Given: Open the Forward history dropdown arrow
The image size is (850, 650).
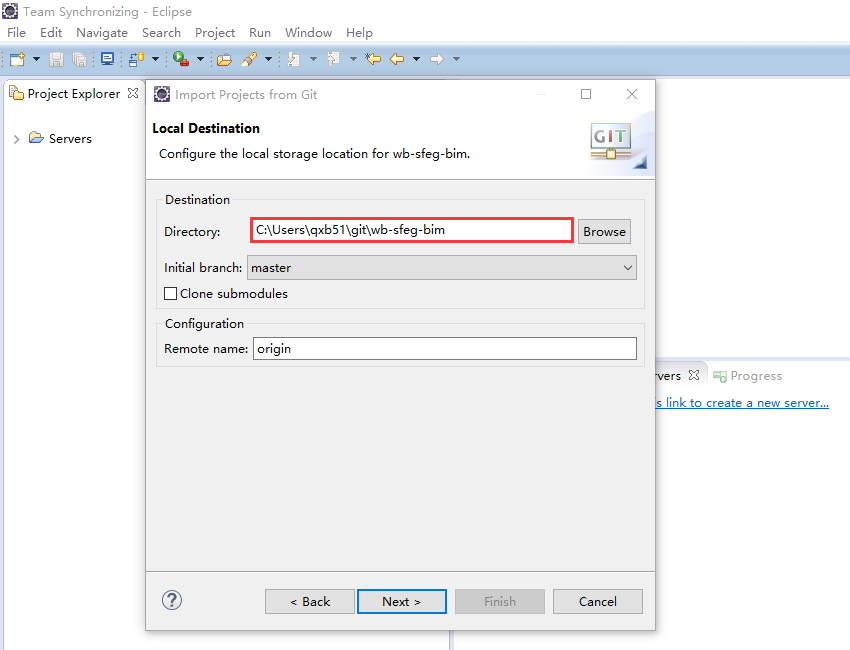Looking at the screenshot, I should pyautogui.click(x=456, y=59).
